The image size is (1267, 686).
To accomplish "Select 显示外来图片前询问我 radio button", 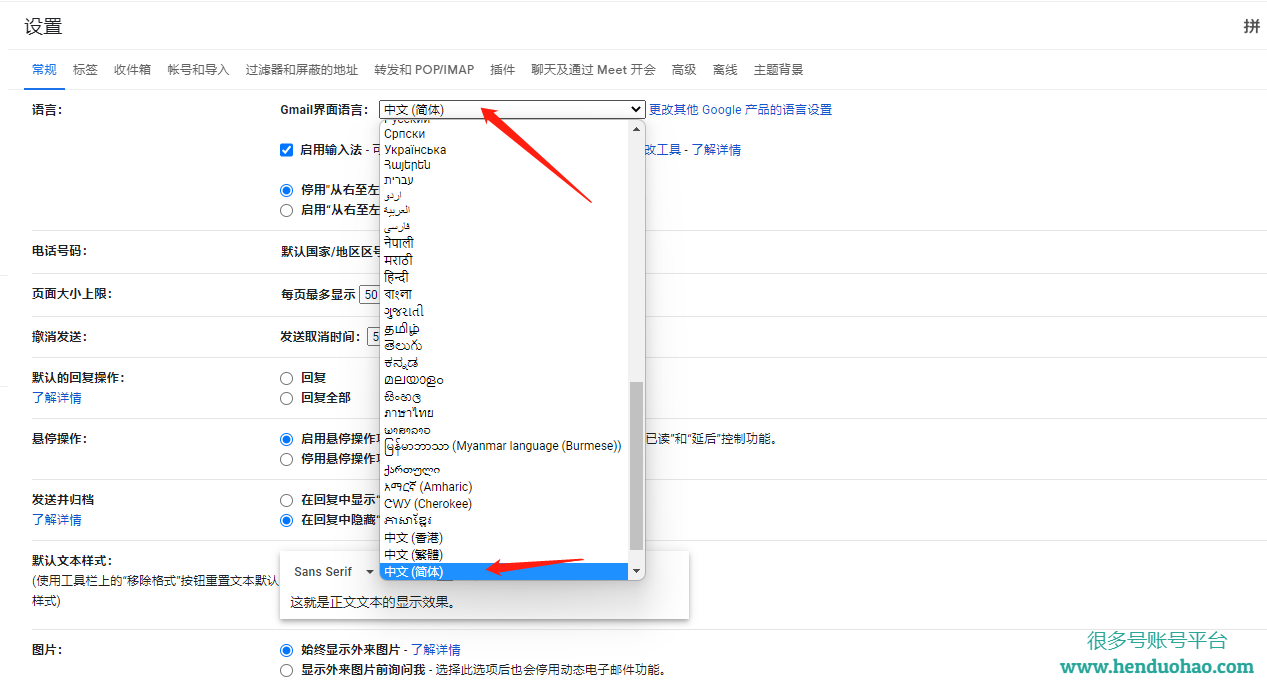I will (x=287, y=670).
